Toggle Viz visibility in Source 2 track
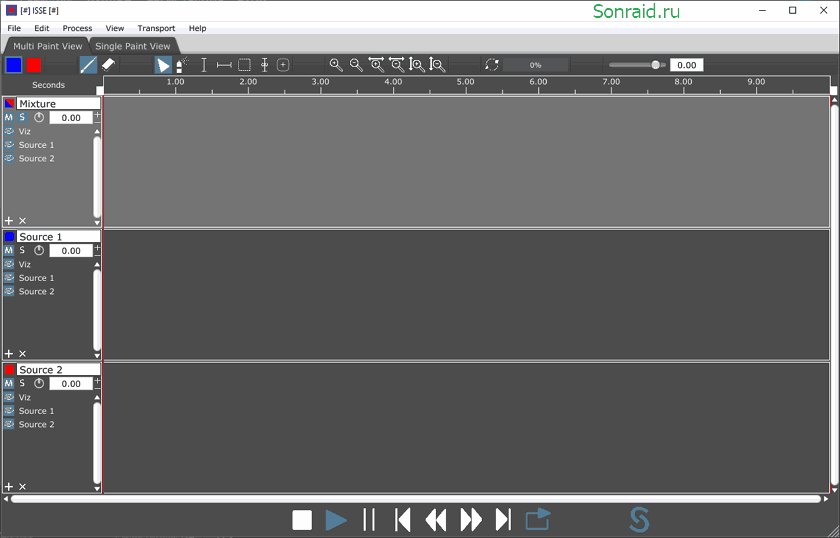The height and width of the screenshot is (538, 840). (9, 397)
